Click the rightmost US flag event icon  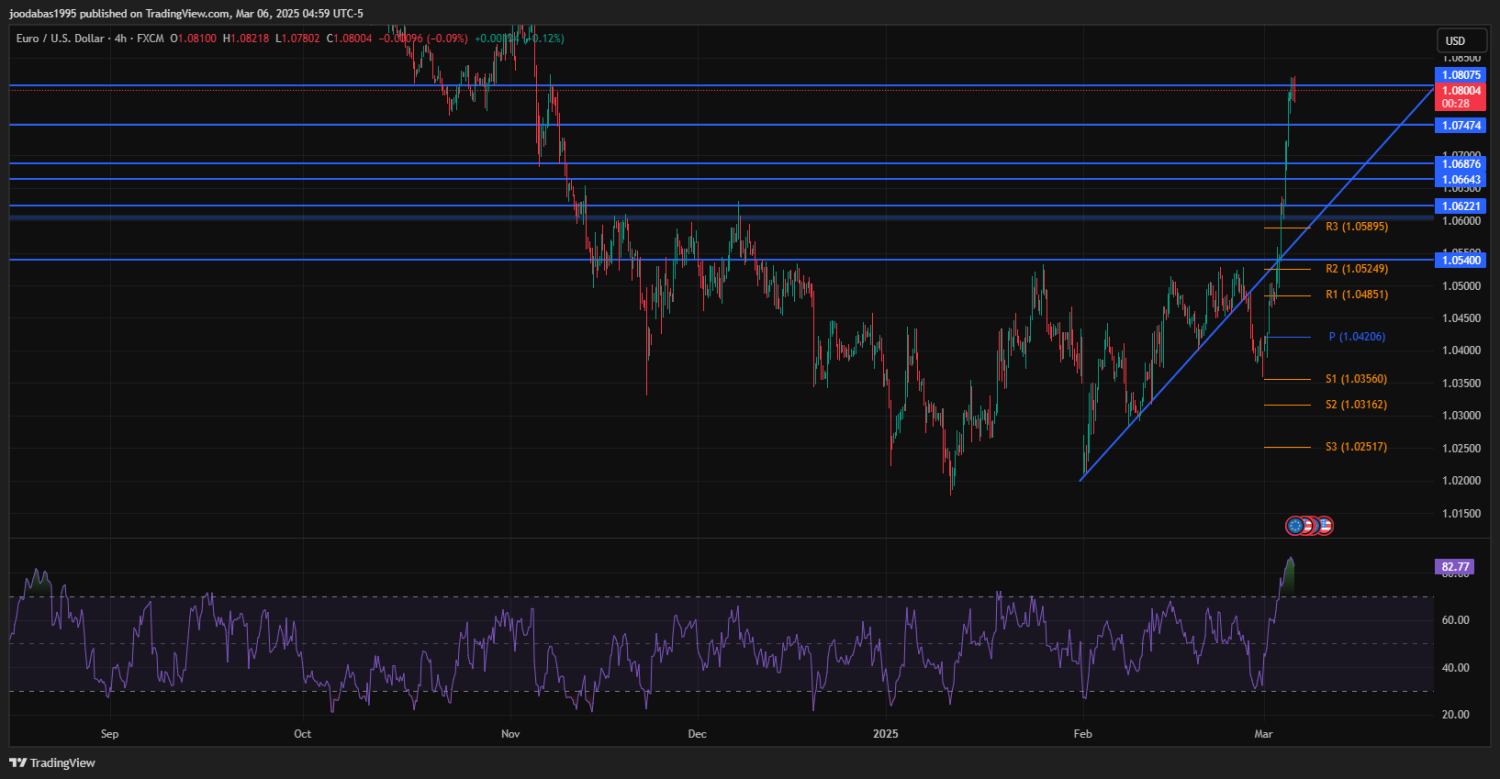(1325, 525)
